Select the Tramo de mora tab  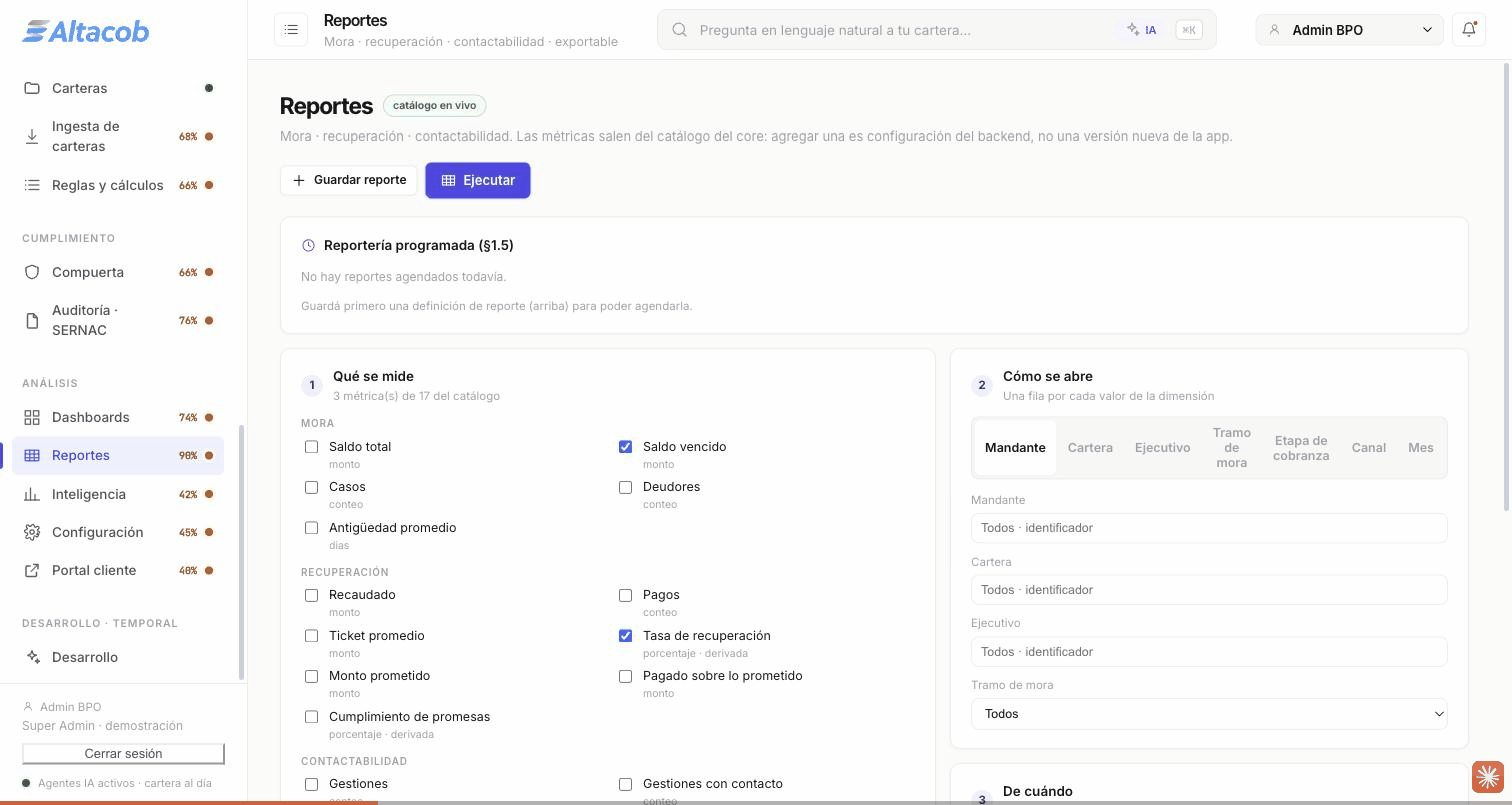[x=1232, y=448]
